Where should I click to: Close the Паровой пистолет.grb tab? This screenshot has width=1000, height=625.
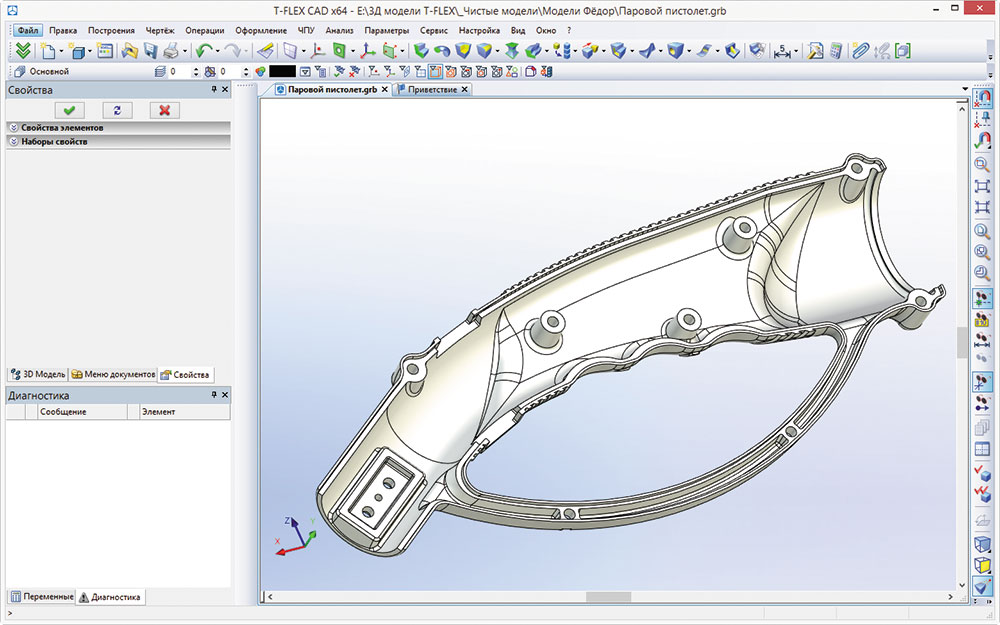click(385, 89)
